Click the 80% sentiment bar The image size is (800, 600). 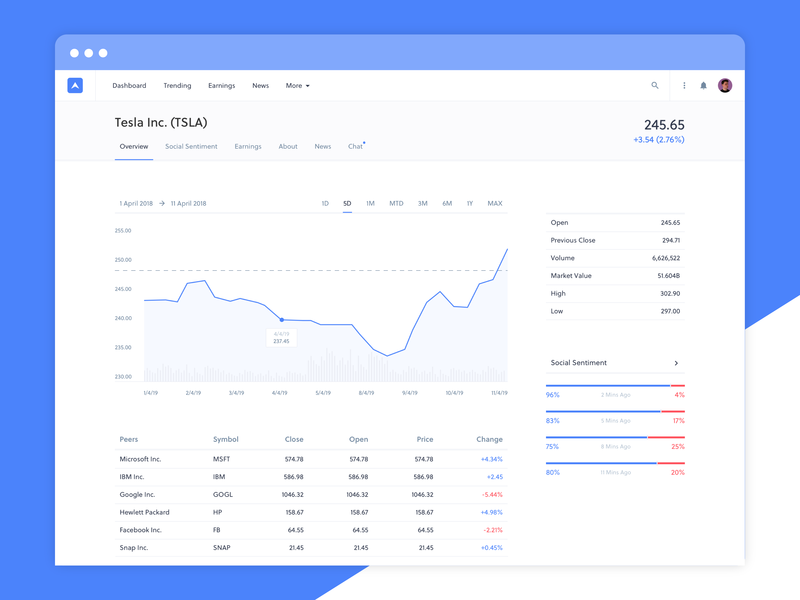(x=615, y=463)
